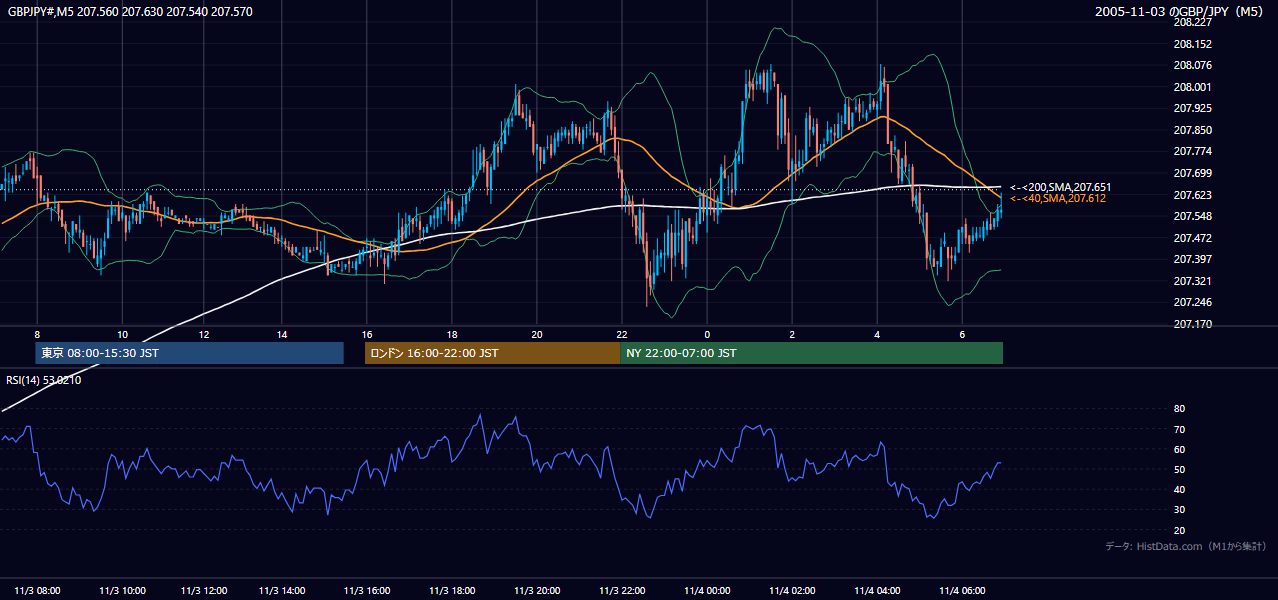Click the HistData.com data source credit
The image size is (1278, 600).
click(x=1185, y=546)
